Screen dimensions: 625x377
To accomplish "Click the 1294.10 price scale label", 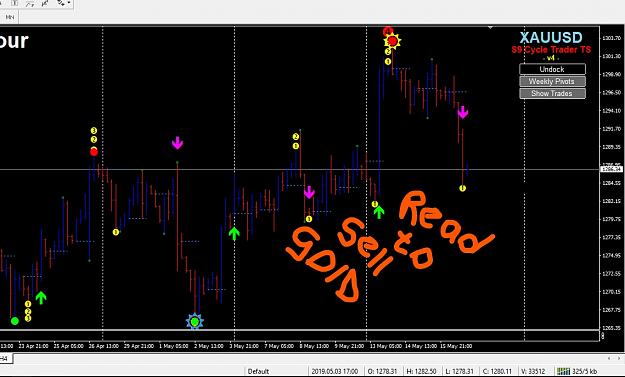I will (611, 110).
